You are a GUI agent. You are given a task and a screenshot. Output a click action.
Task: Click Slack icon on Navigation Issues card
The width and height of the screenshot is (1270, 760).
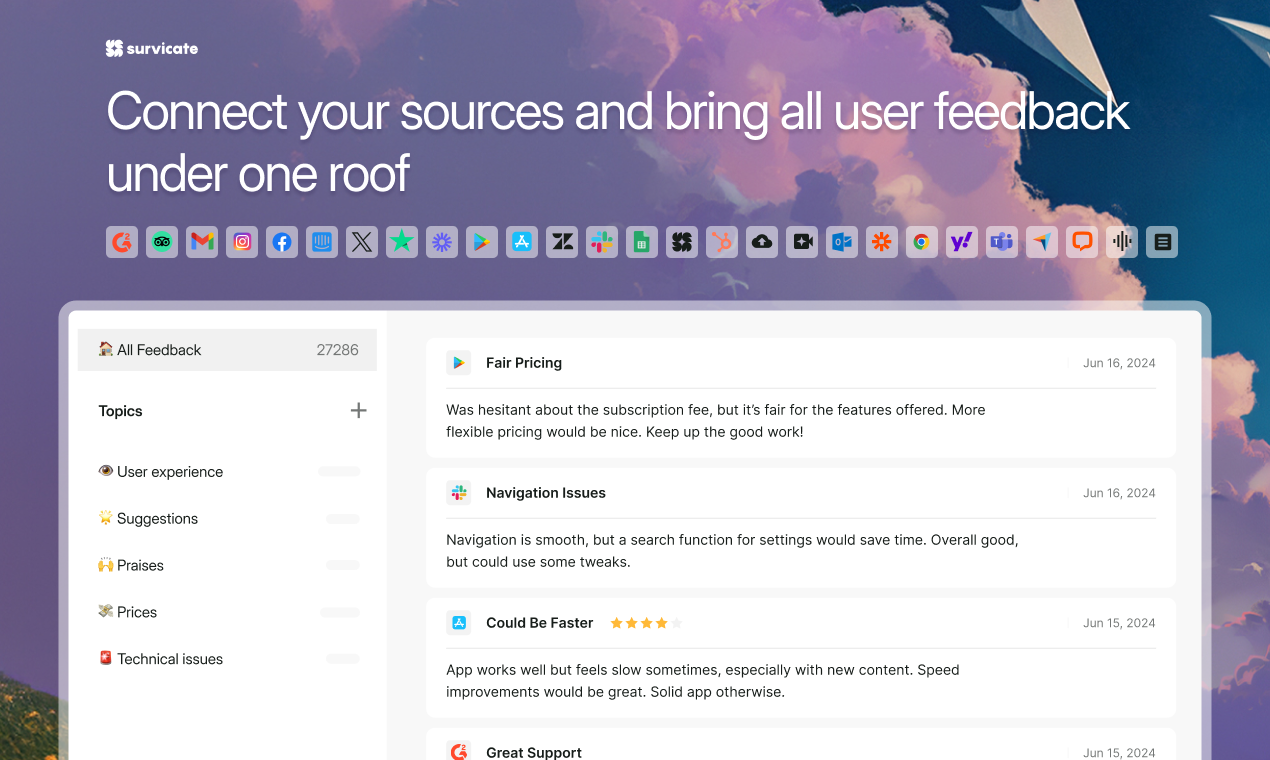(459, 493)
